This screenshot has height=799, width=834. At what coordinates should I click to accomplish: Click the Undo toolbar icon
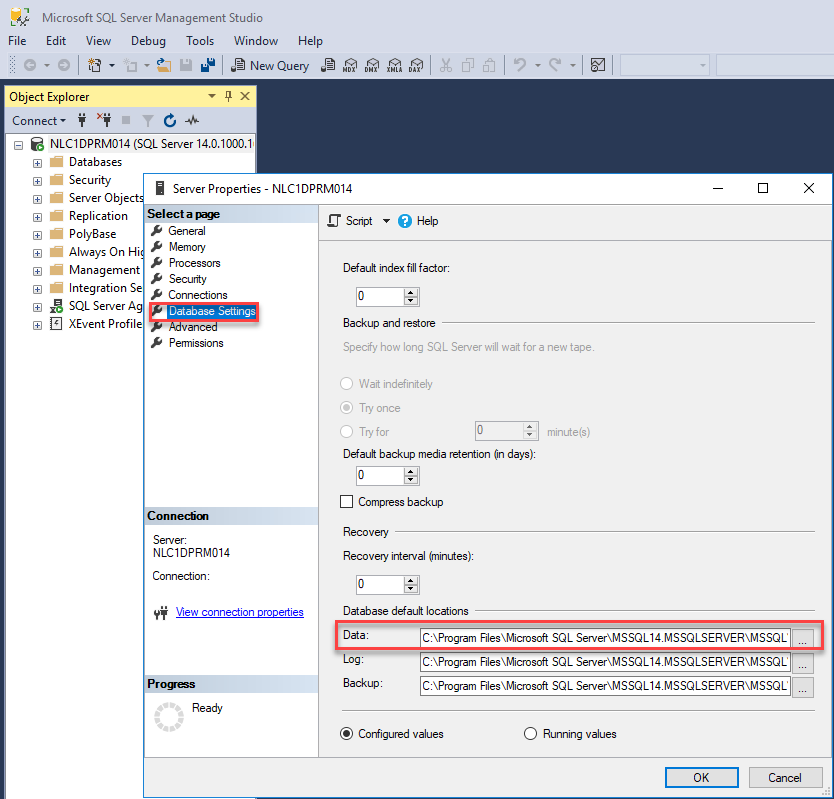[520, 65]
